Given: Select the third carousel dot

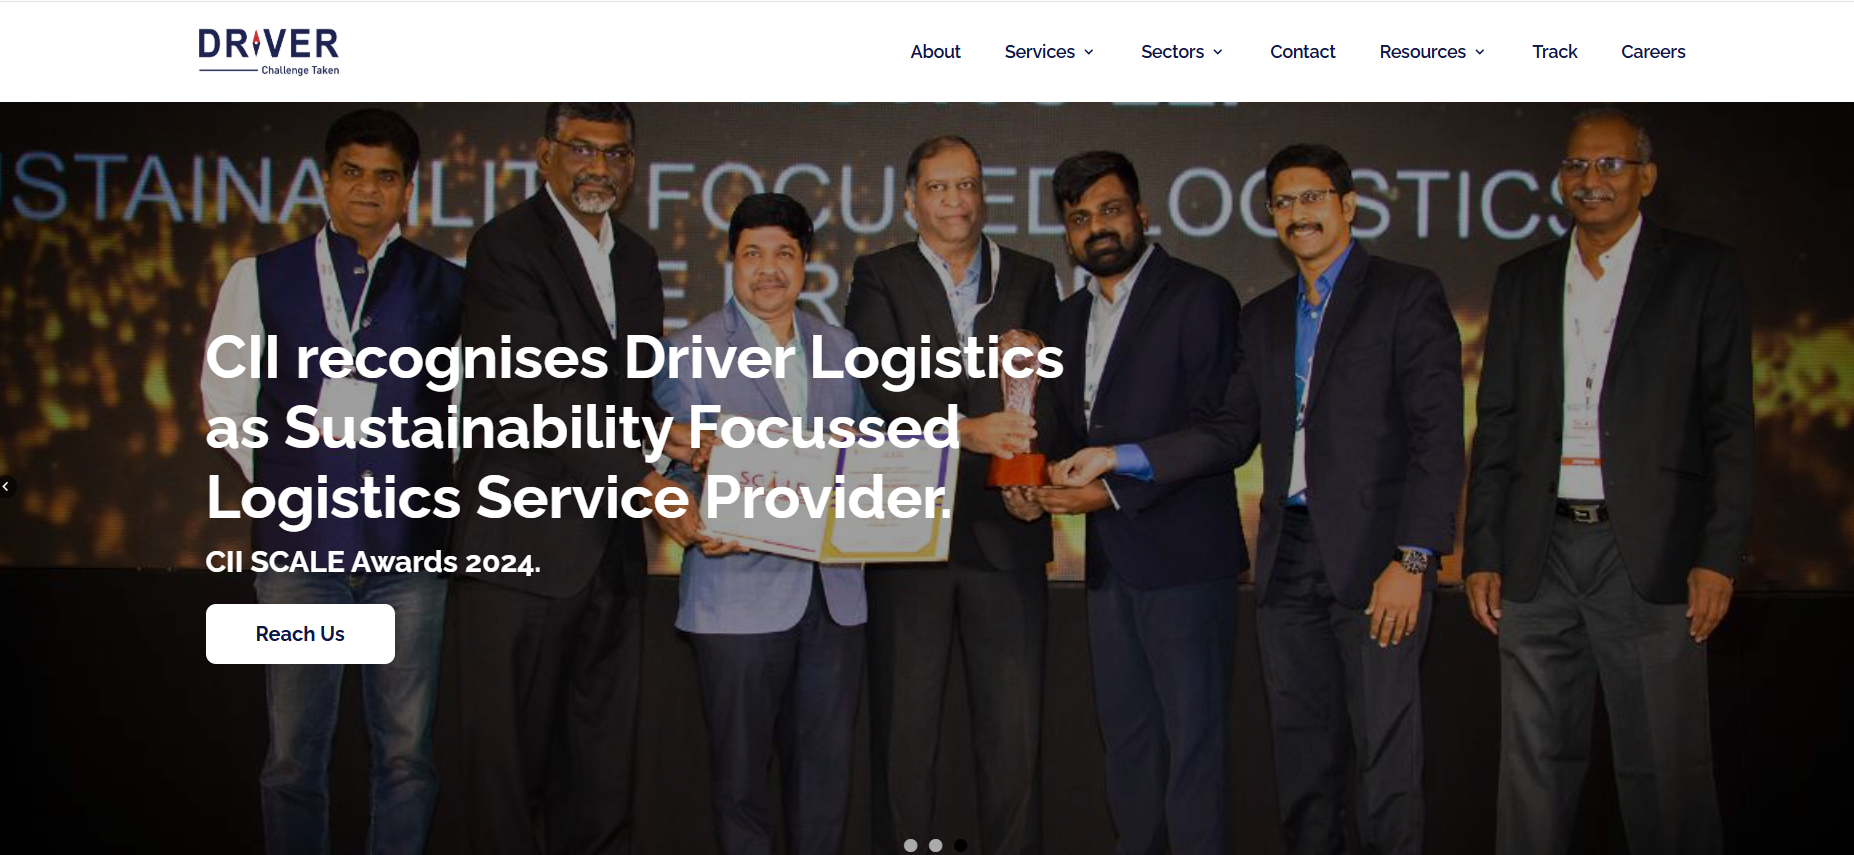Looking at the screenshot, I should click(960, 845).
